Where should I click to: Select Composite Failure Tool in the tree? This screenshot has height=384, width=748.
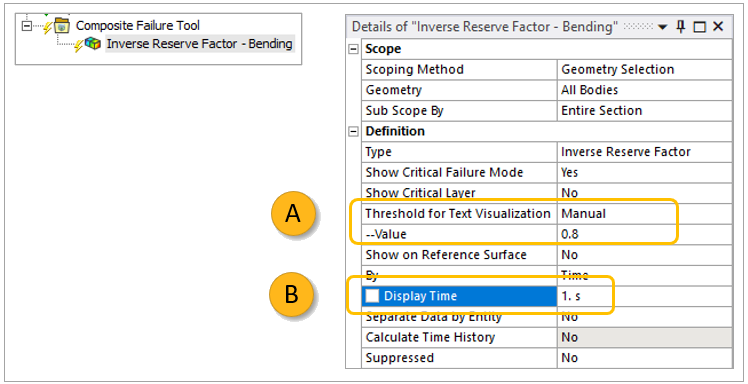pos(138,25)
